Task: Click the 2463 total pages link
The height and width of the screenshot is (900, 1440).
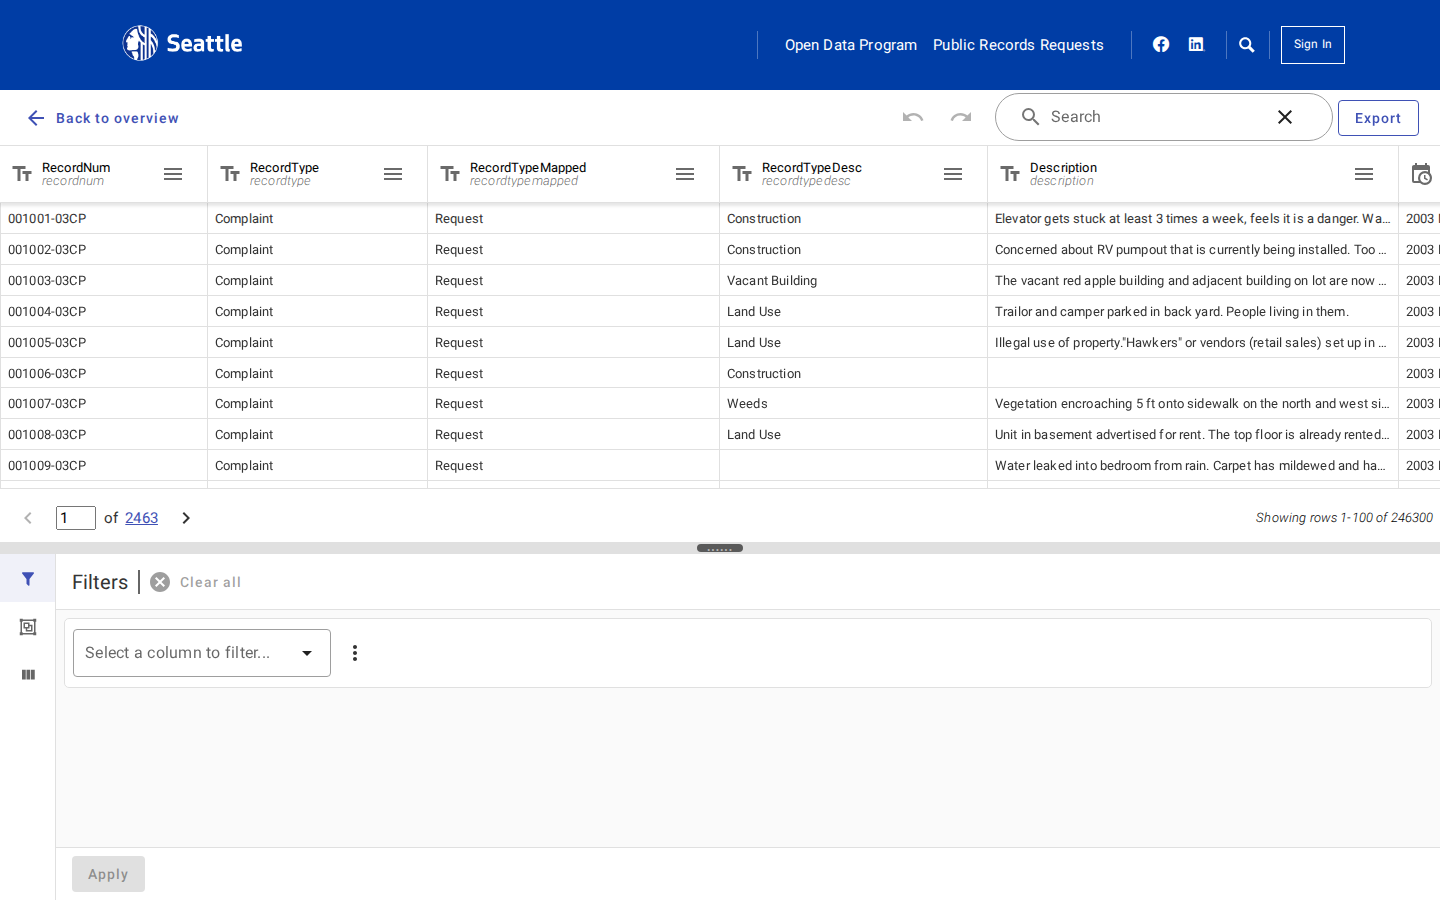Action: (141, 518)
